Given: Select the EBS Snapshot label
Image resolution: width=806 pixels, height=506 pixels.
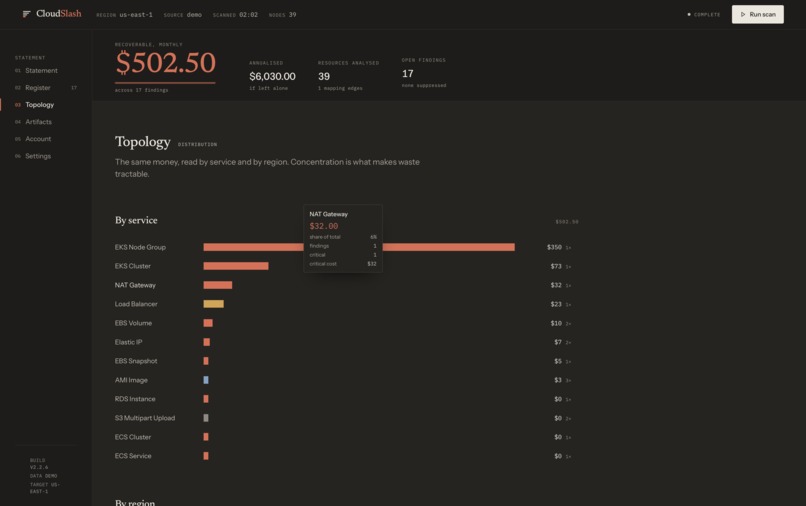Looking at the screenshot, I should coord(136,361).
